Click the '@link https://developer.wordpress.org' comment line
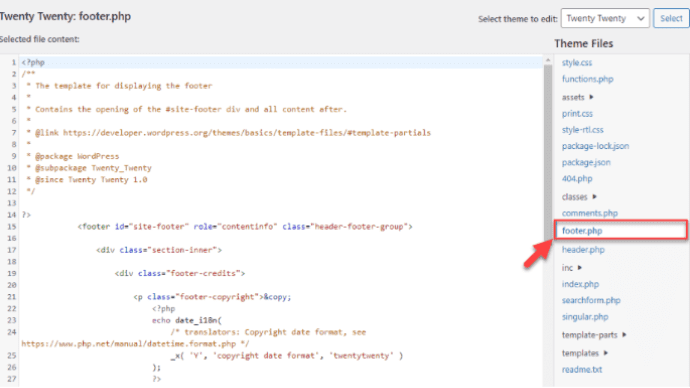Viewport: 690px width, 388px height. pos(228,133)
